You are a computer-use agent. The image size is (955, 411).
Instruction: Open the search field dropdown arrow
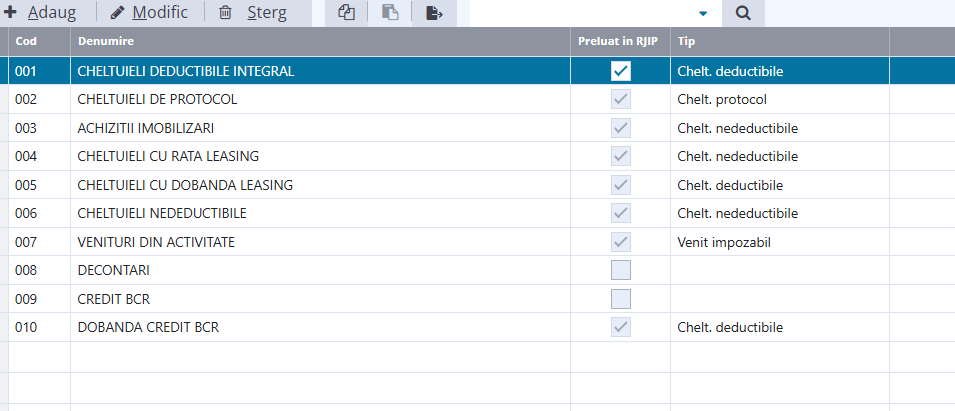(x=703, y=13)
